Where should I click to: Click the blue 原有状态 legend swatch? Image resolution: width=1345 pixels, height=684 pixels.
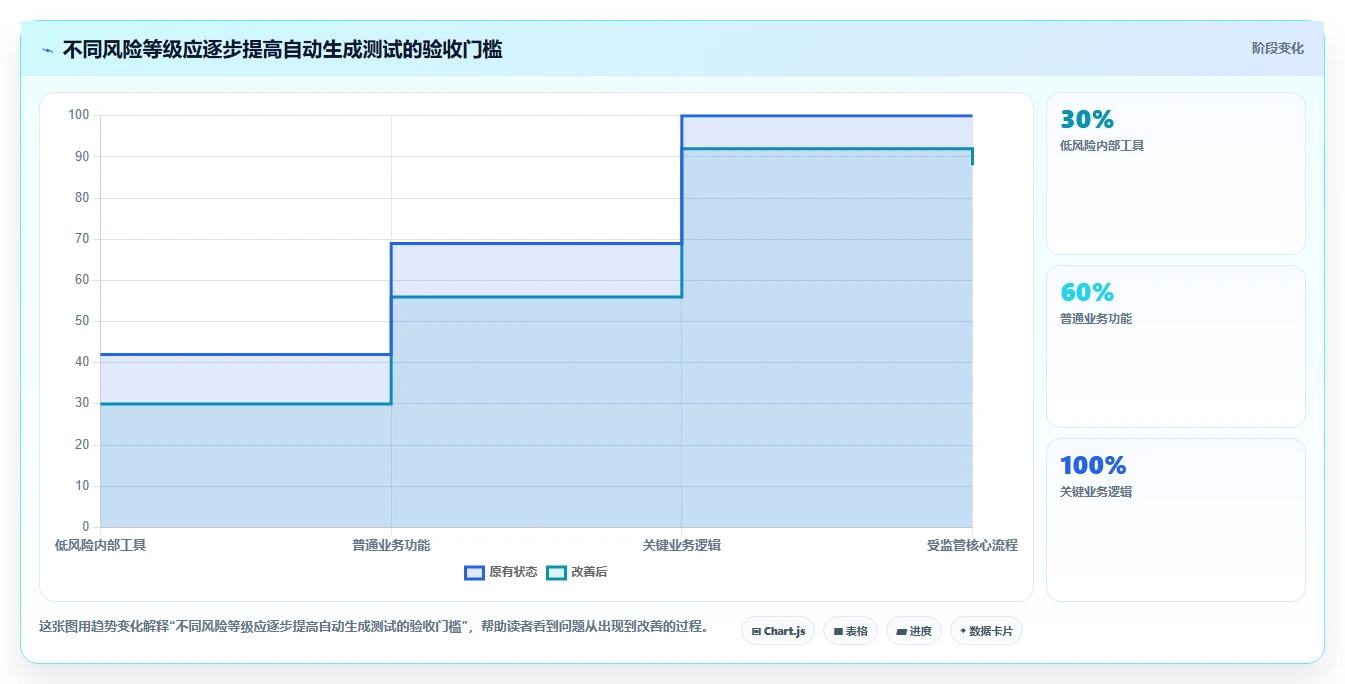475,572
